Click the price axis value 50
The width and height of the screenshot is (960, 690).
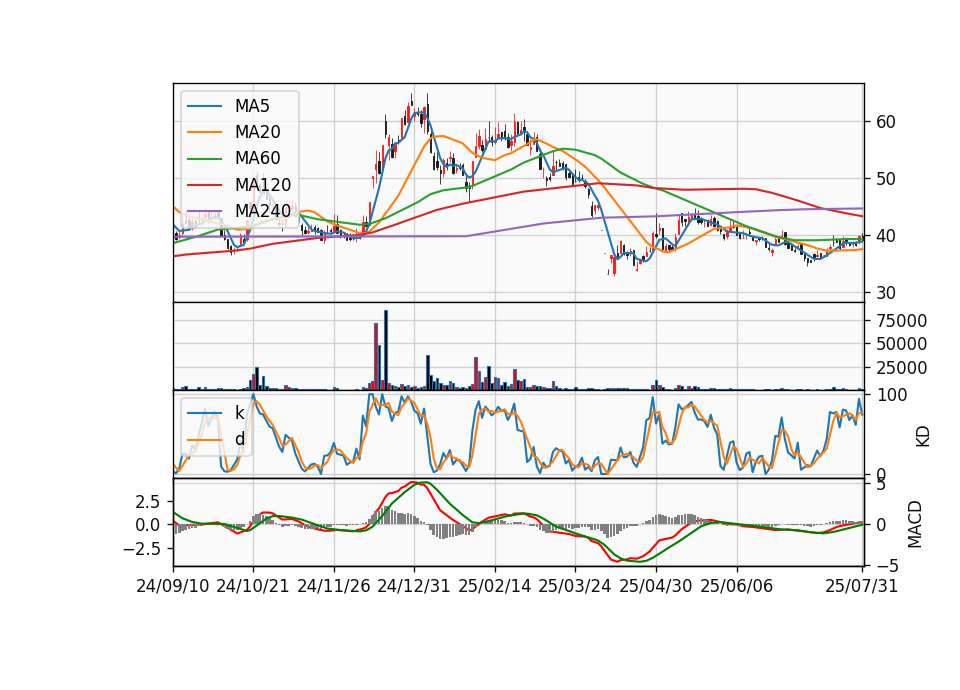tap(886, 179)
